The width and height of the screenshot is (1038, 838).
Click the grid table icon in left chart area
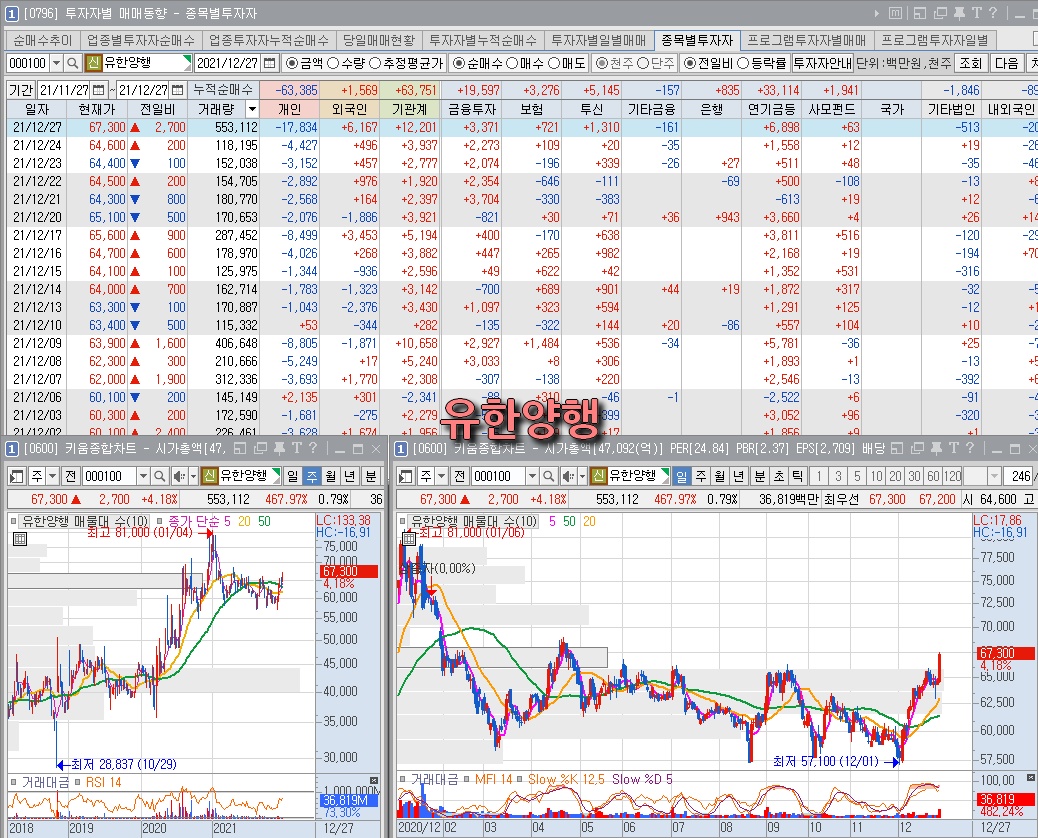[x=20, y=539]
